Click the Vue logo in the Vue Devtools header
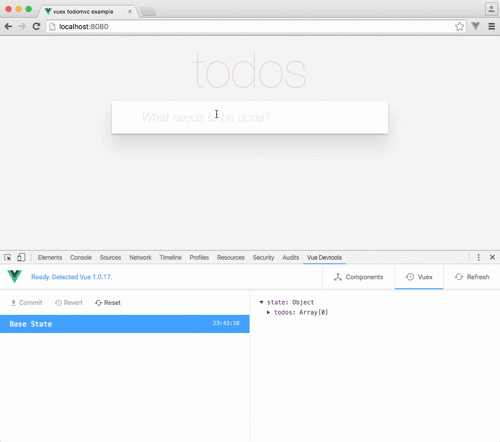 [15, 276]
